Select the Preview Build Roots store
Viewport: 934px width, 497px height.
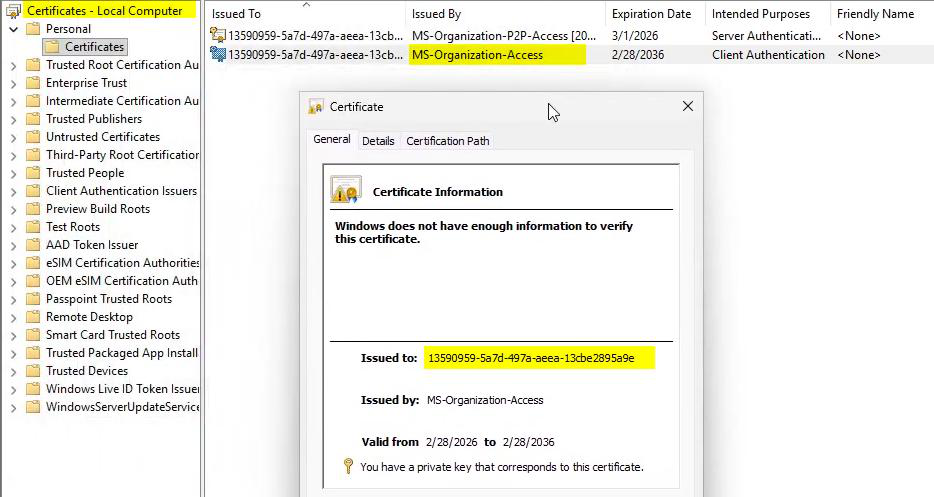[x=98, y=209]
